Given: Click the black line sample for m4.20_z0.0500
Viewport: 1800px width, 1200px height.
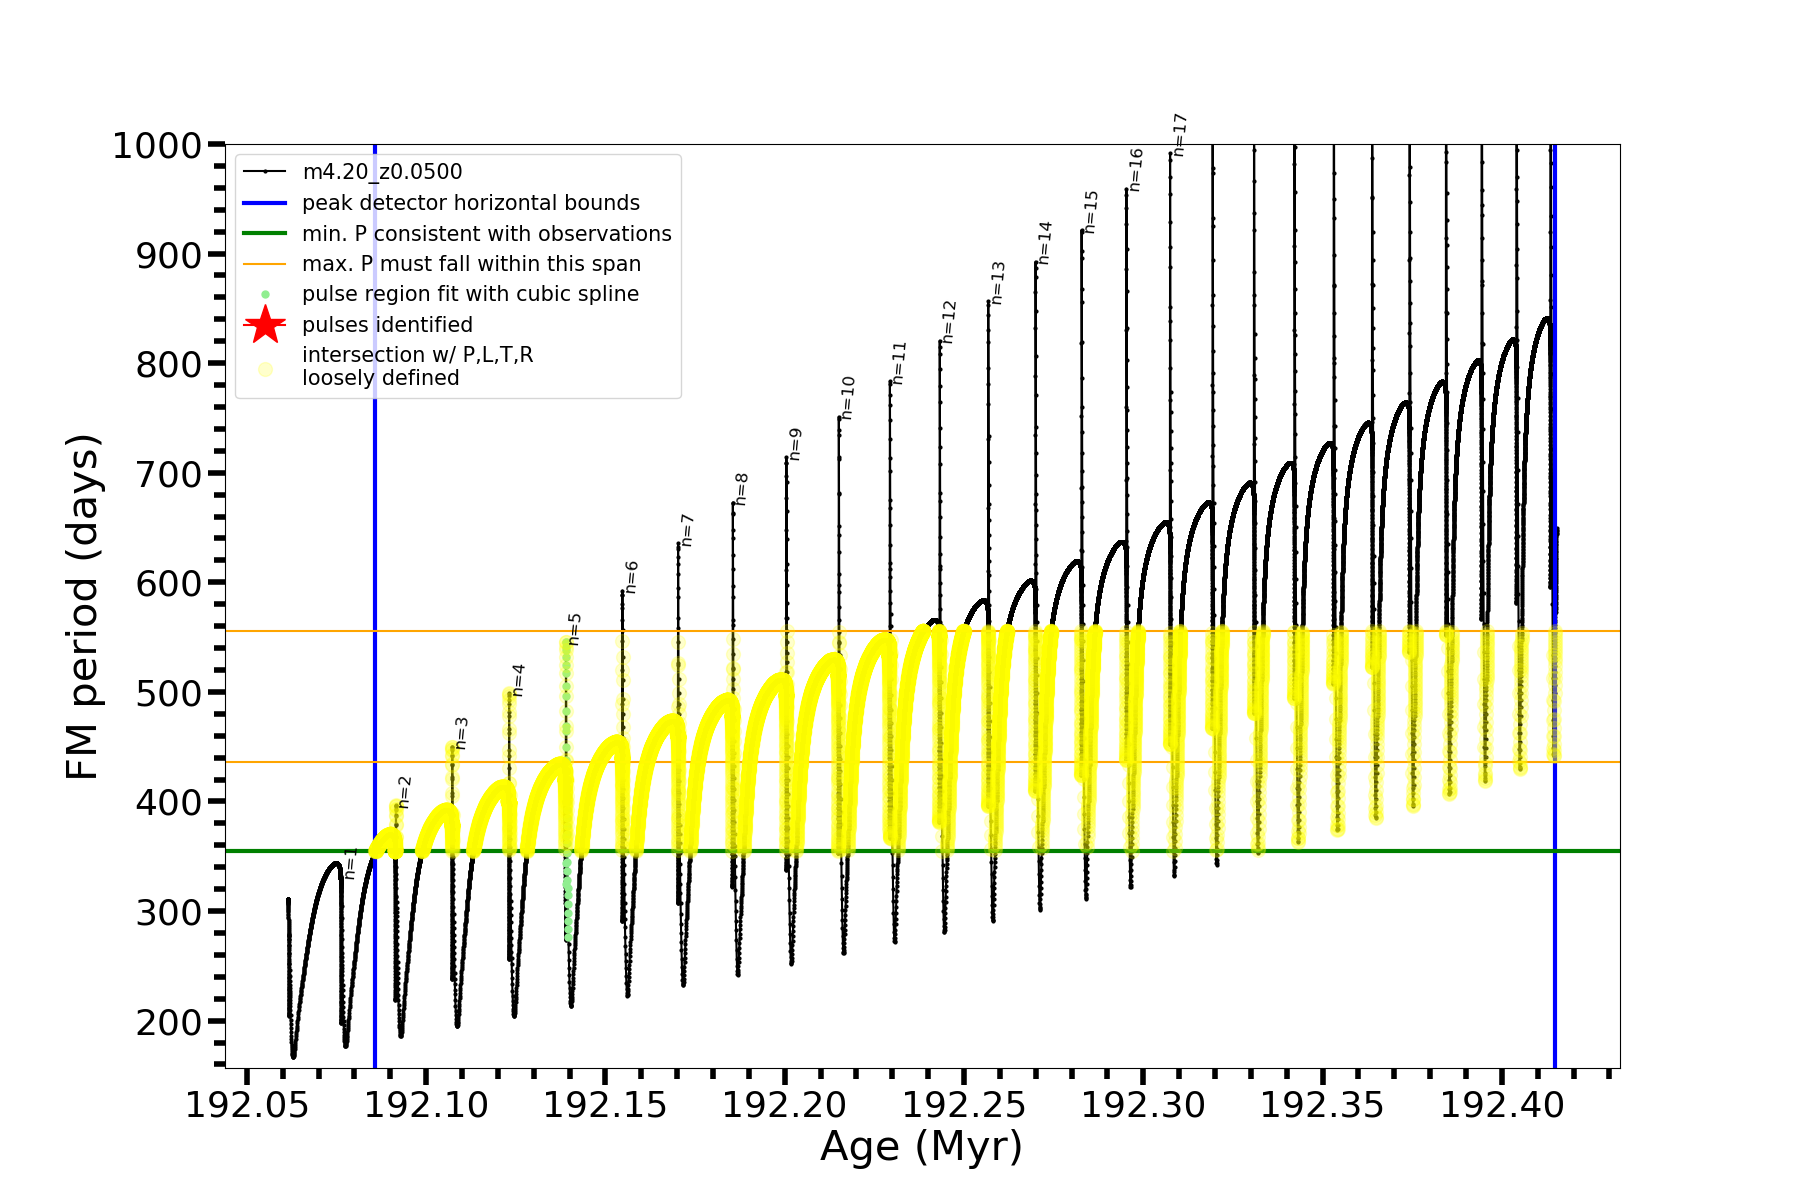Looking at the screenshot, I should click(x=265, y=172).
